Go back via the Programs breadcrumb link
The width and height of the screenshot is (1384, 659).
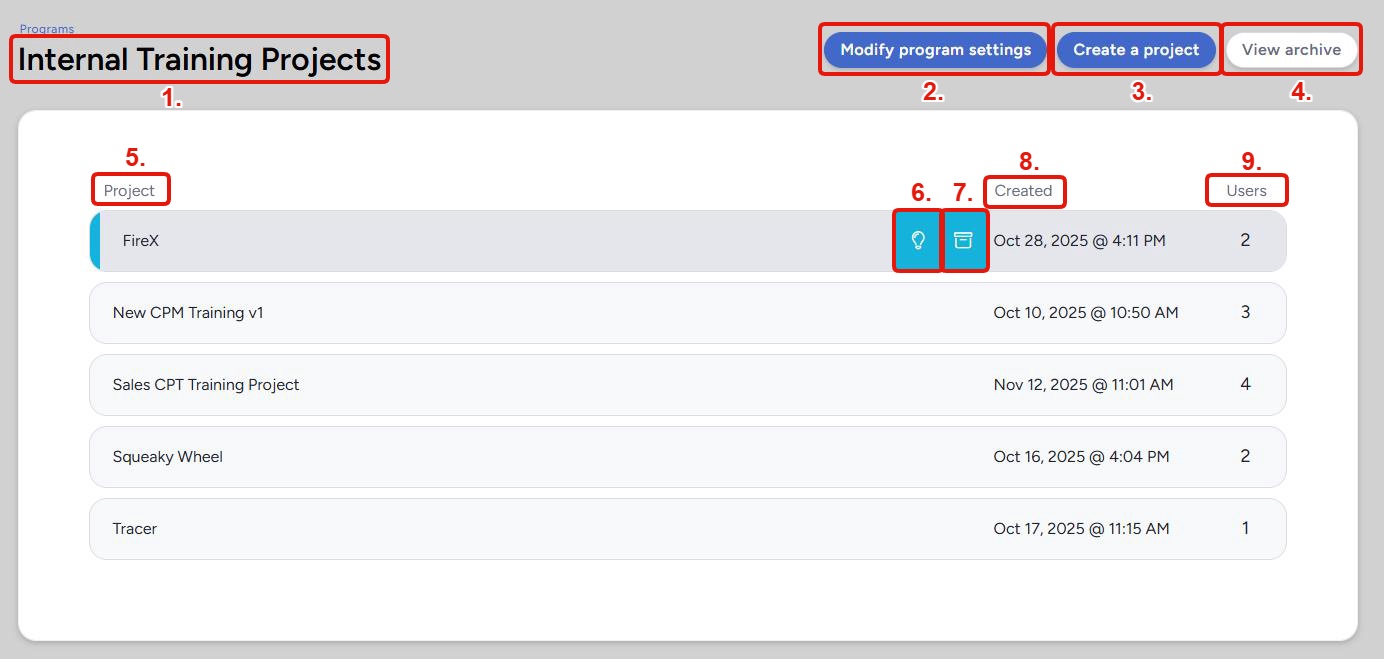[x=47, y=29]
